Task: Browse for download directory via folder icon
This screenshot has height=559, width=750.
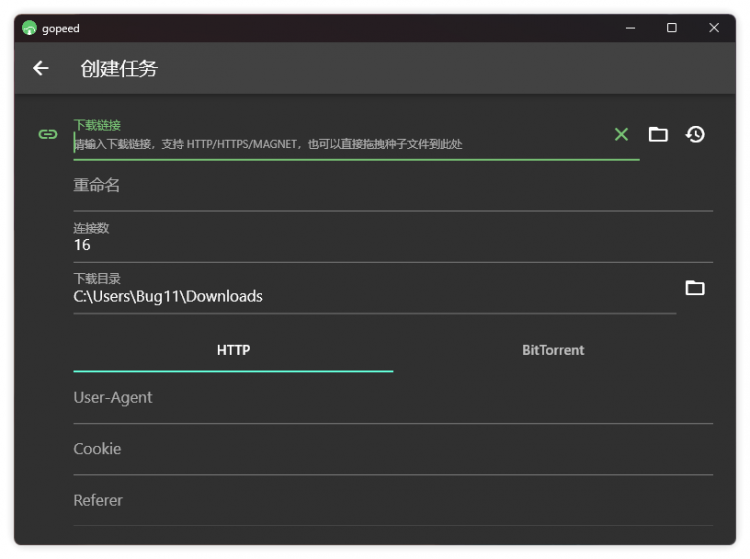Action: (x=694, y=288)
